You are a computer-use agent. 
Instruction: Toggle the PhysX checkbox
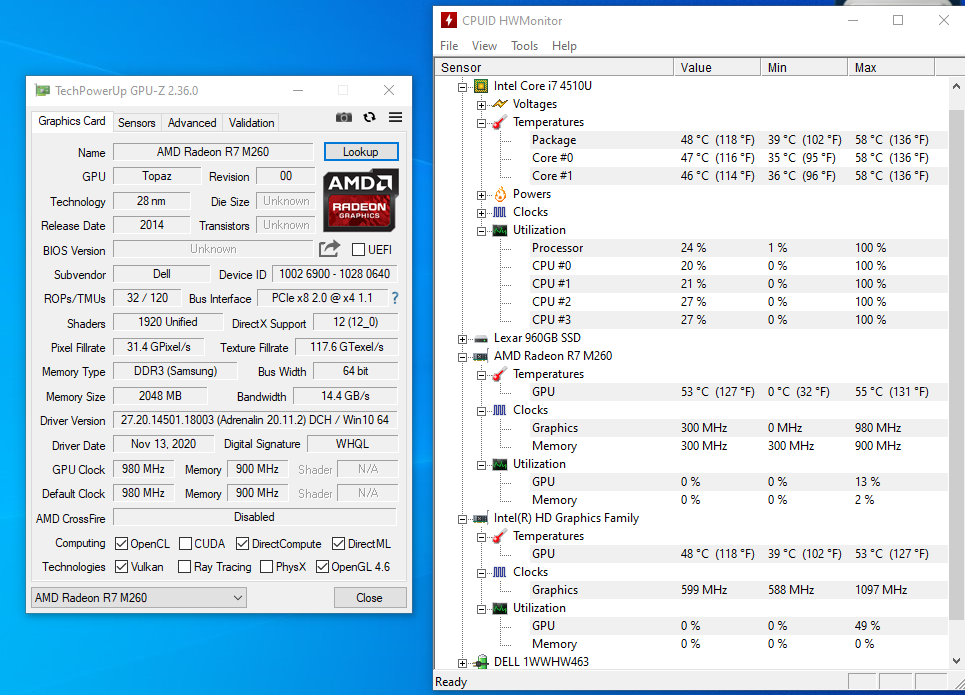tap(266, 566)
